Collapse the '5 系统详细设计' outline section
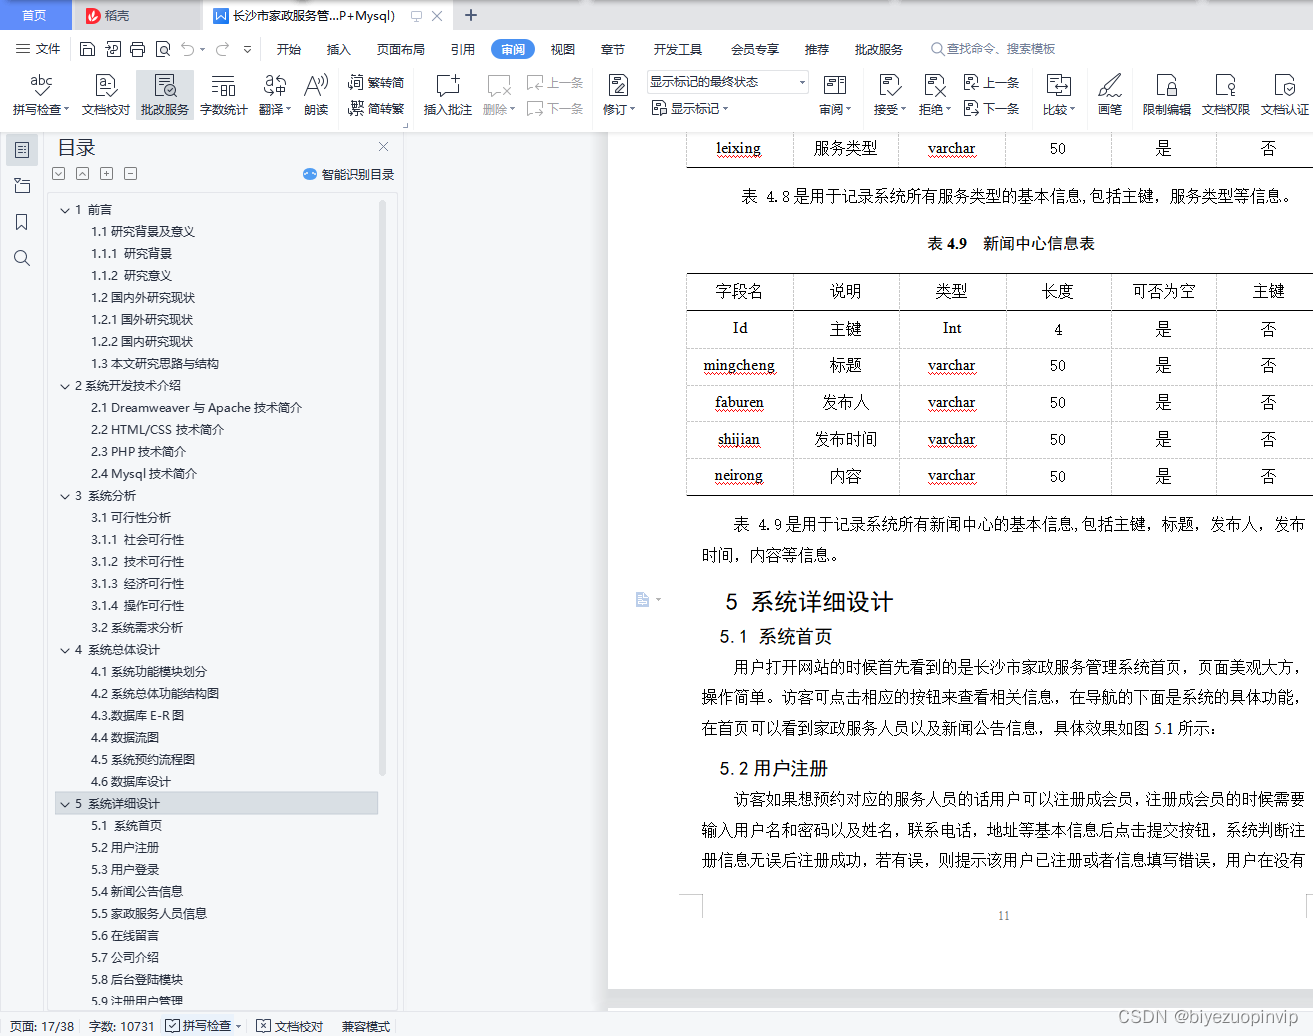This screenshot has height=1036, width=1313. (65, 804)
